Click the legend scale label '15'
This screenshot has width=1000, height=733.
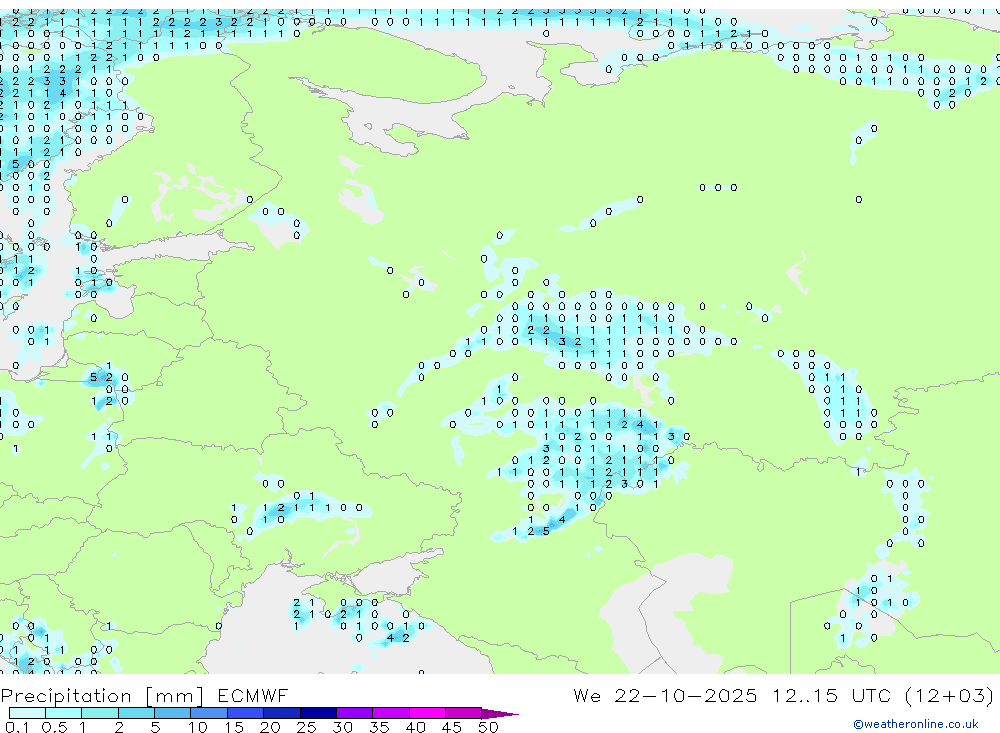tap(234, 727)
